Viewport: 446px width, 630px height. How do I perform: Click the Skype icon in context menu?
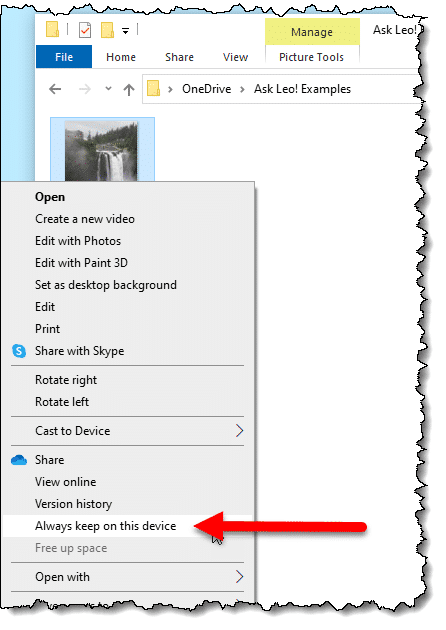[19, 351]
